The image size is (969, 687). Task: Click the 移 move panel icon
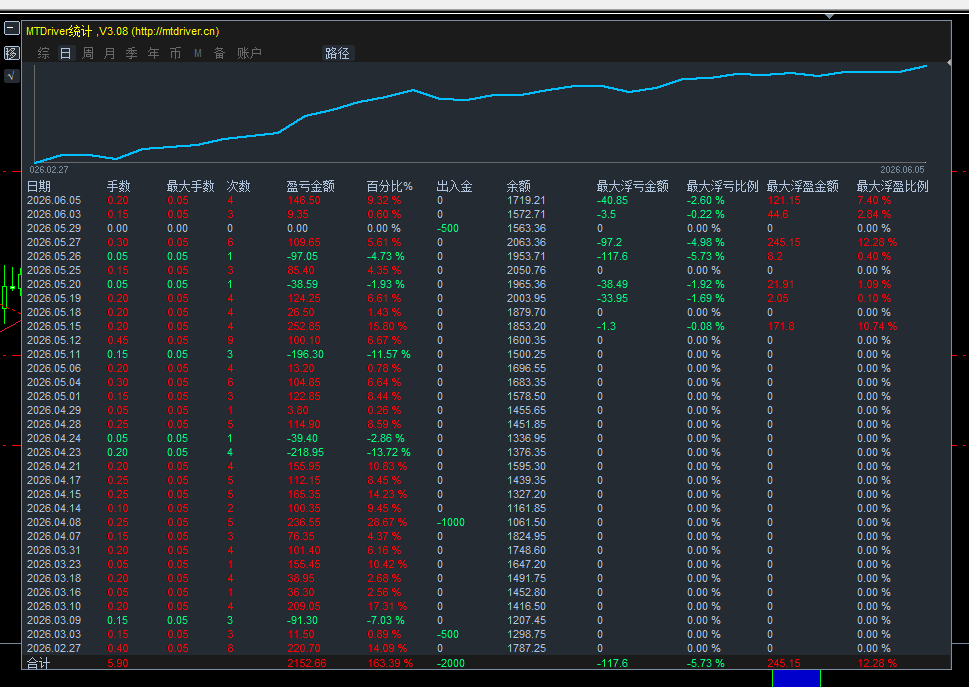tap(11, 53)
